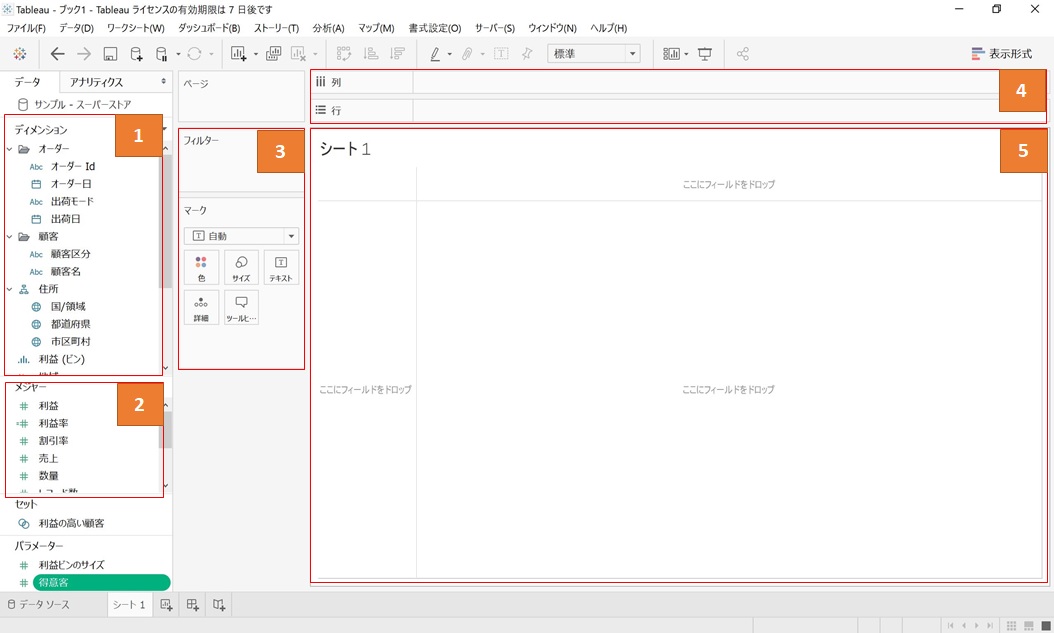Open the マップ(M) menu

(376, 28)
